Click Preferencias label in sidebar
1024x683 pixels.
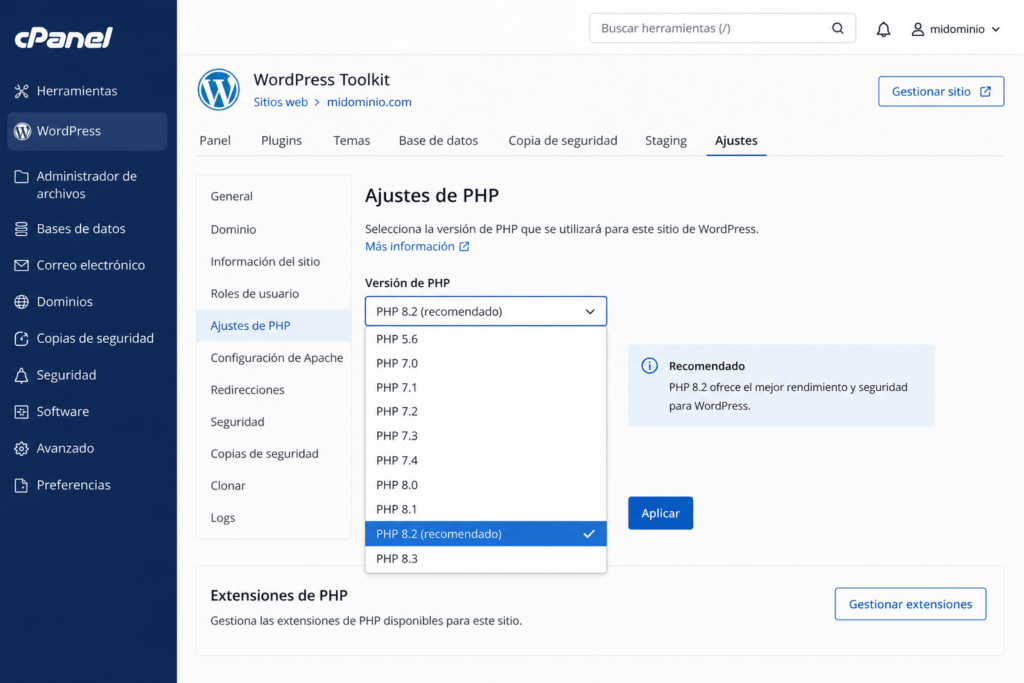pyautogui.click(x=74, y=485)
